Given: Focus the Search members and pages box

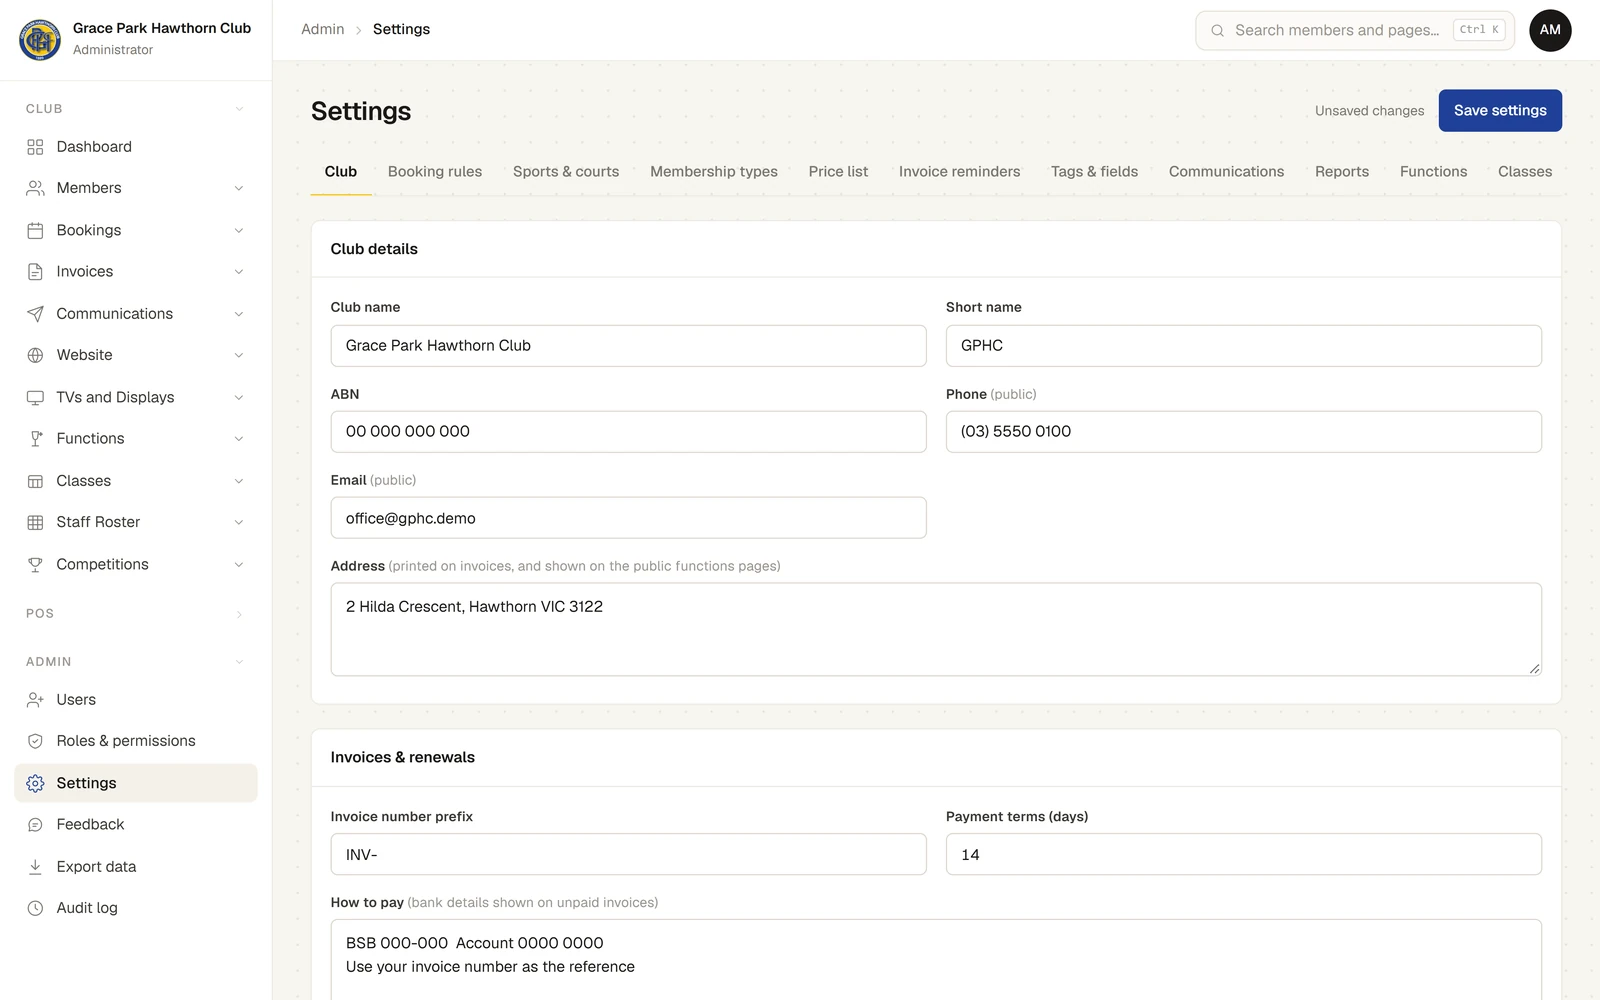Looking at the screenshot, I should (1355, 30).
